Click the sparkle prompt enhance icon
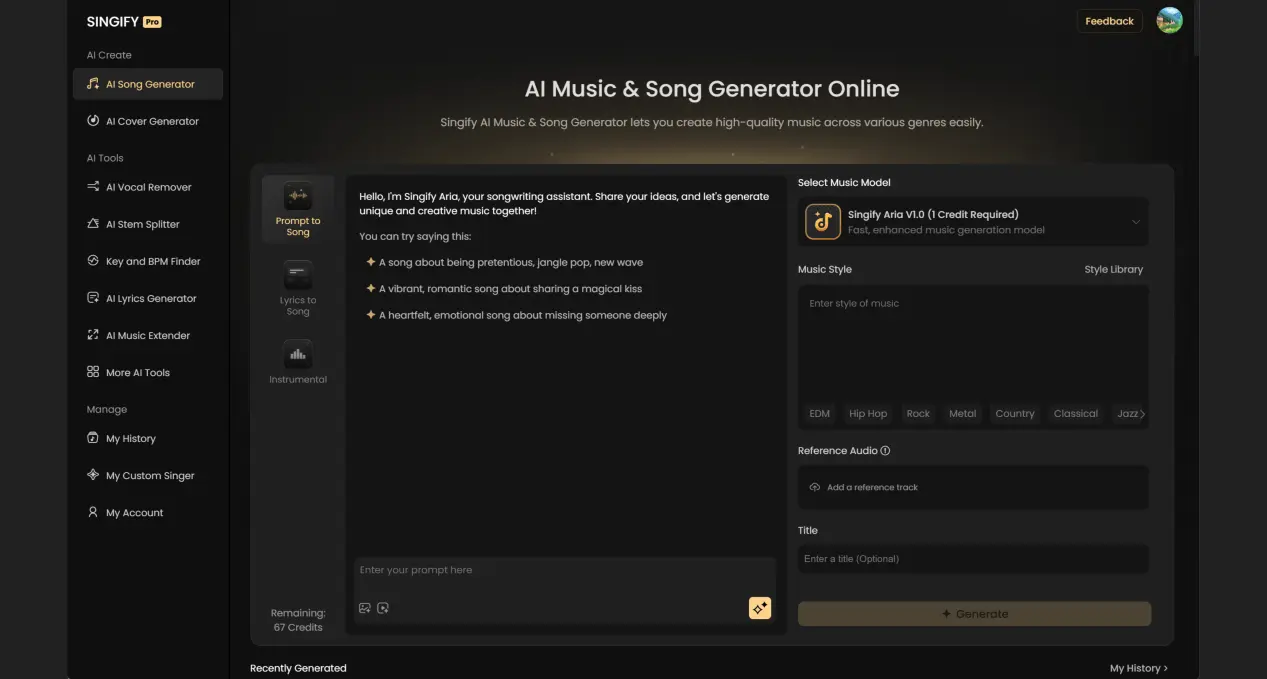 click(x=760, y=607)
